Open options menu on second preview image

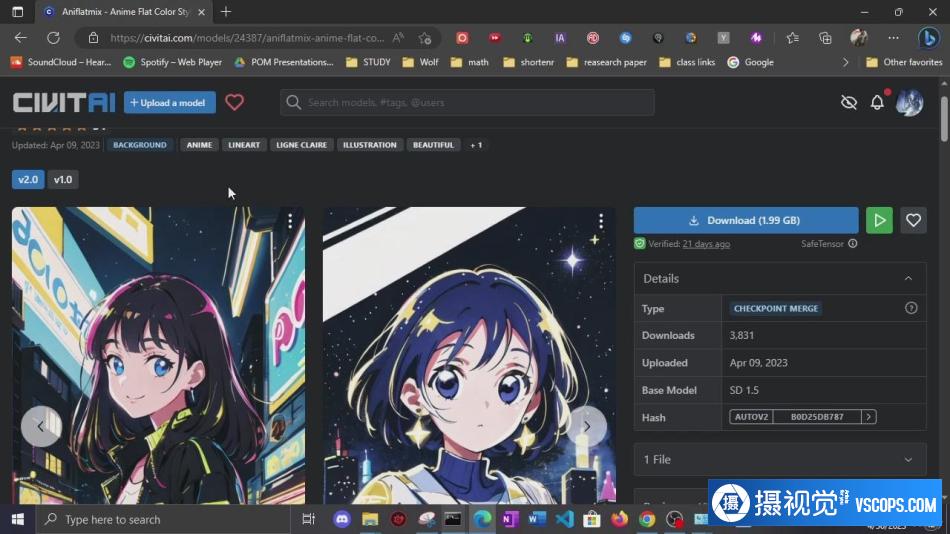coord(601,221)
